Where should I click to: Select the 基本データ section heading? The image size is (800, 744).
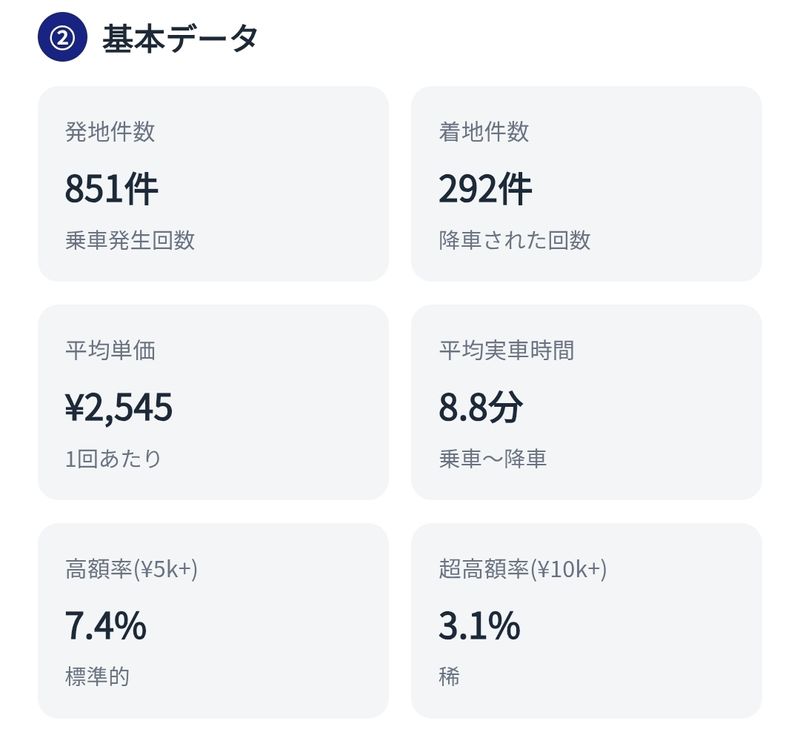180,38
